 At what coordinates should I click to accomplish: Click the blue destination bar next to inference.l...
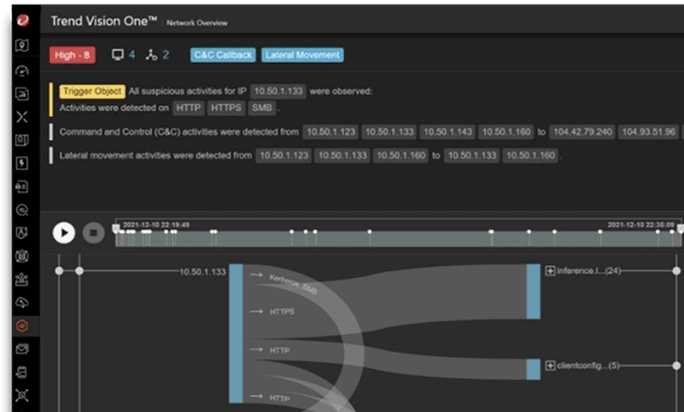coord(533,291)
